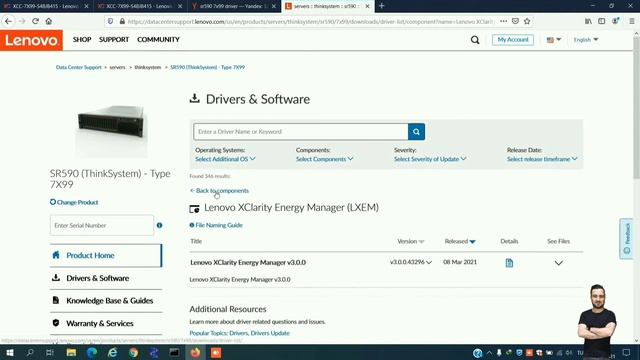Switch to first XCC-7X99 browser tab
The width and height of the screenshot is (640, 360).
[x=46, y=6]
